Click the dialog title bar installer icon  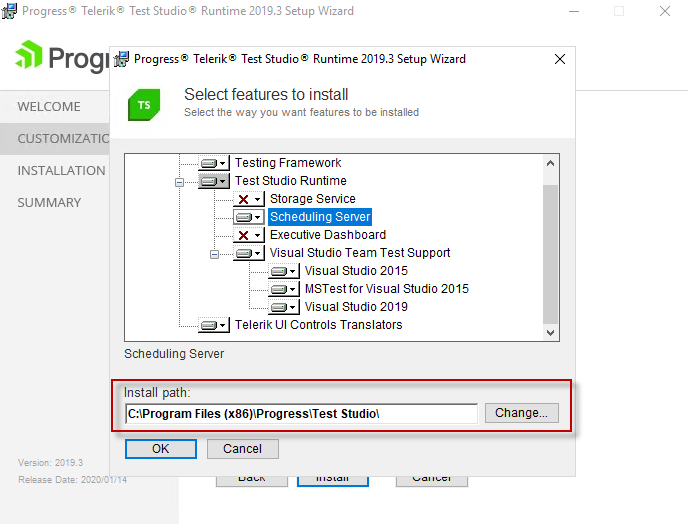tap(122, 59)
